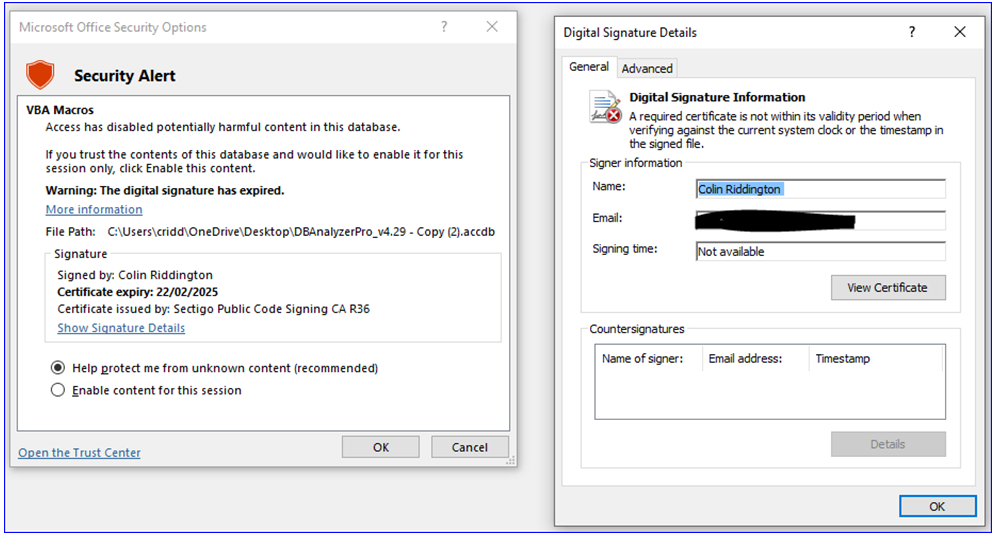Switch to the Advanced tab

coord(647,69)
